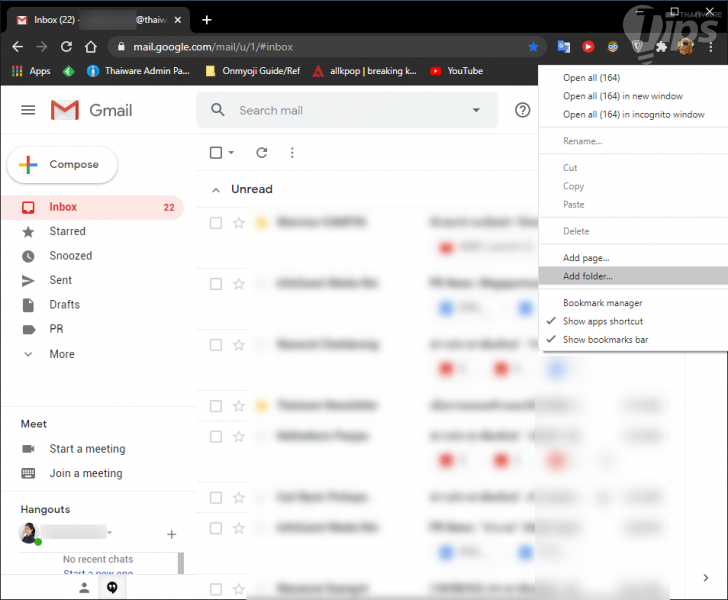Click into the Search mail field
Image resolution: width=728 pixels, height=600 pixels.
pyautogui.click(x=347, y=110)
